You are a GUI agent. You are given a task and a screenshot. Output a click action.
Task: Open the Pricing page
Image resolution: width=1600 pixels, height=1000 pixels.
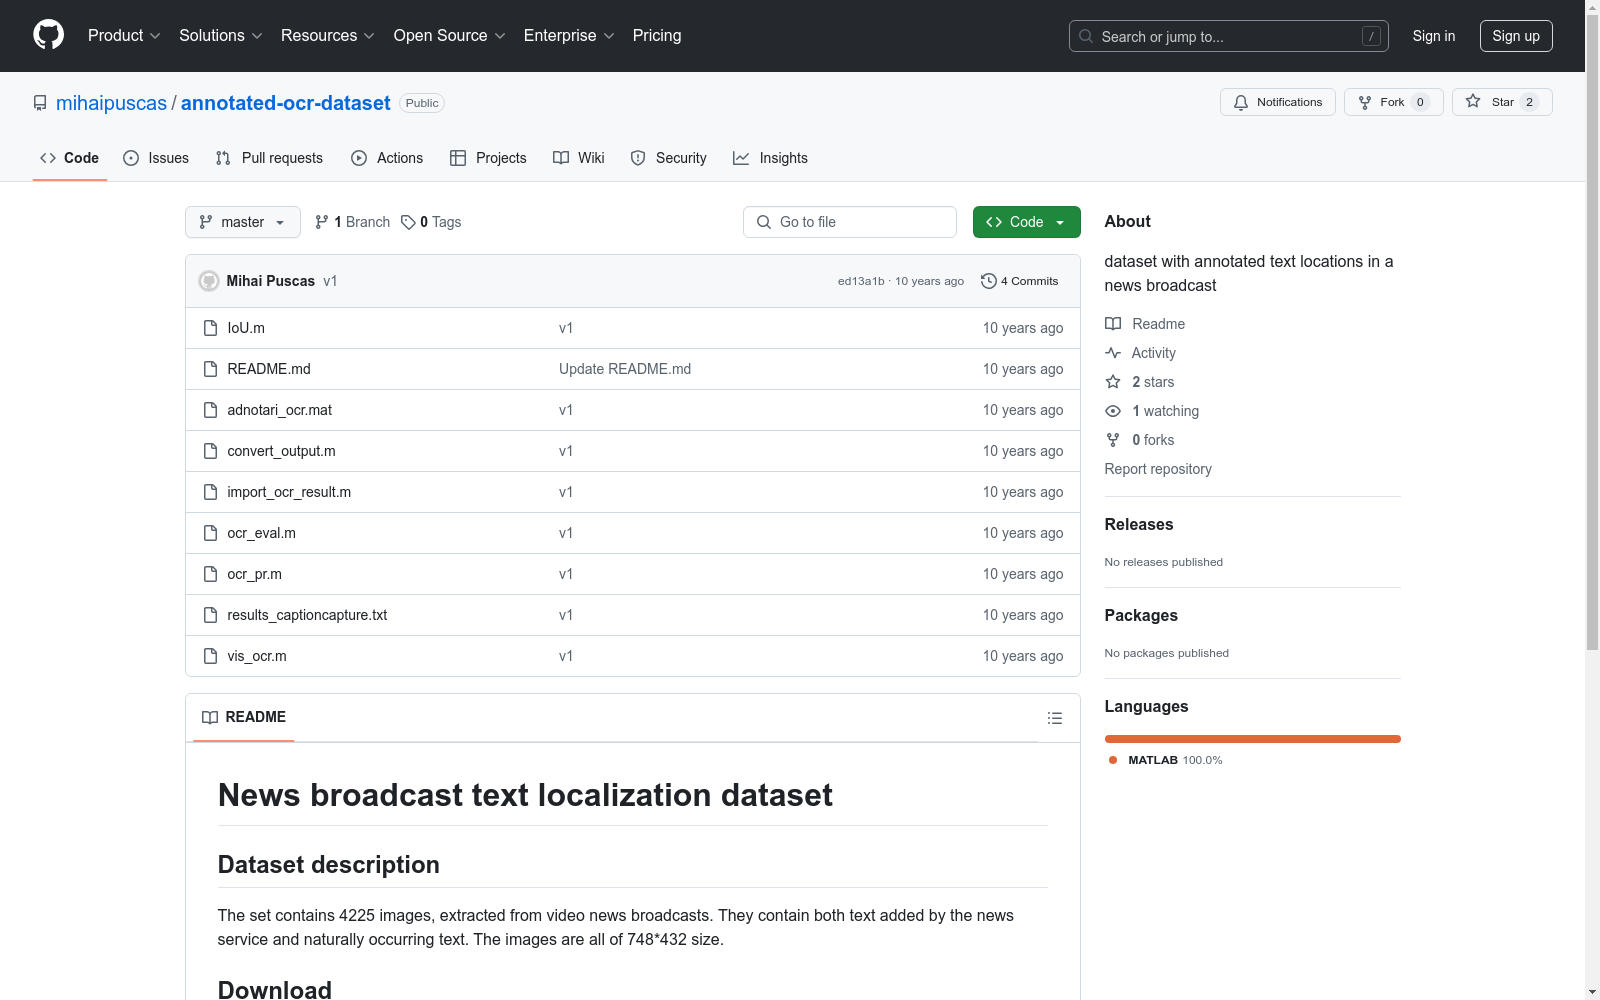click(657, 36)
